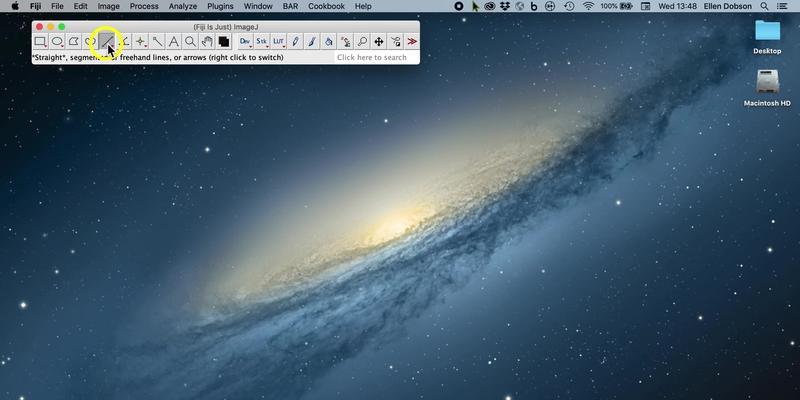800x400 pixels.
Task: Open the Apple menu
Action: (x=15, y=6)
